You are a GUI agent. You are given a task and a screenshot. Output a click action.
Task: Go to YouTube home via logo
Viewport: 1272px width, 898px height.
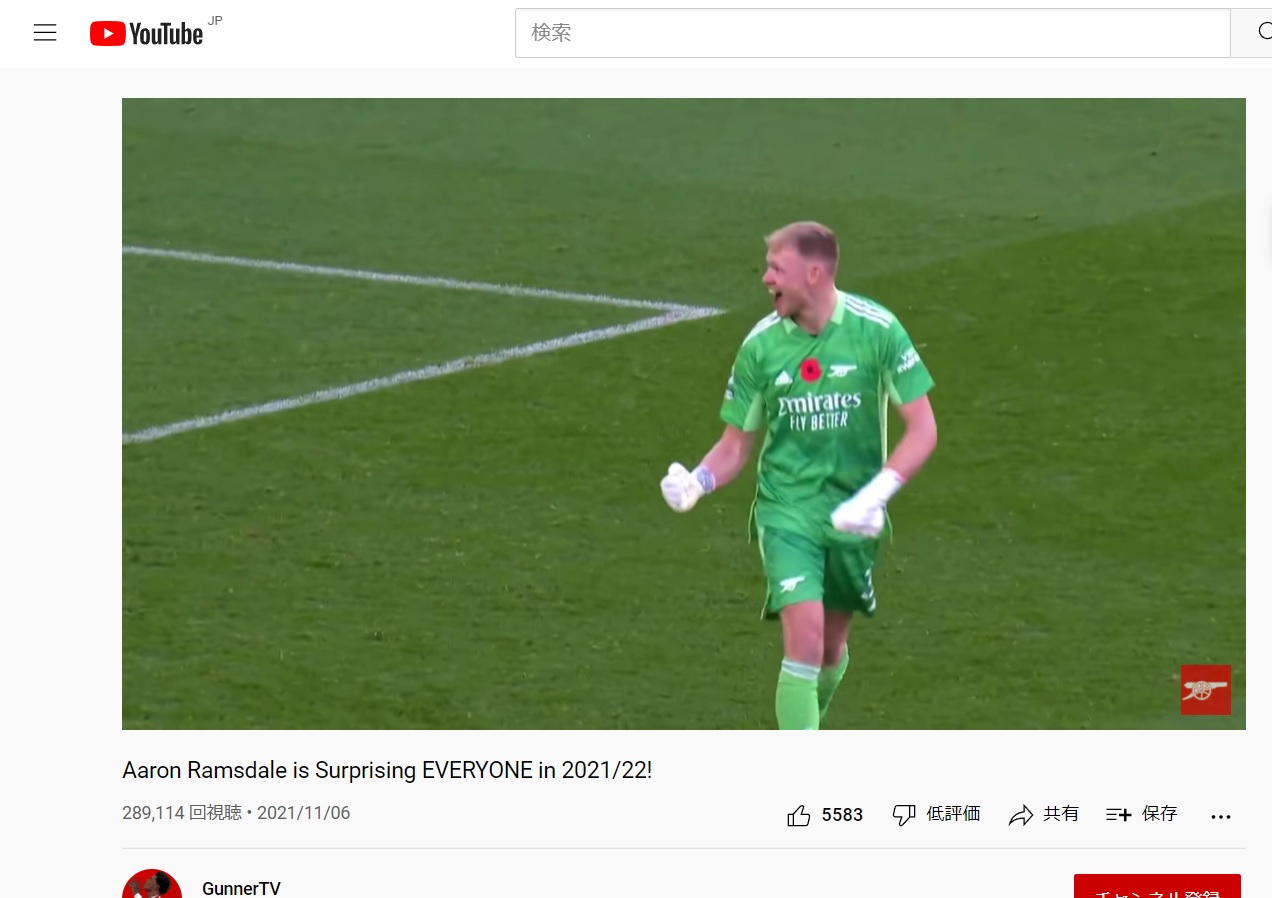(146, 34)
